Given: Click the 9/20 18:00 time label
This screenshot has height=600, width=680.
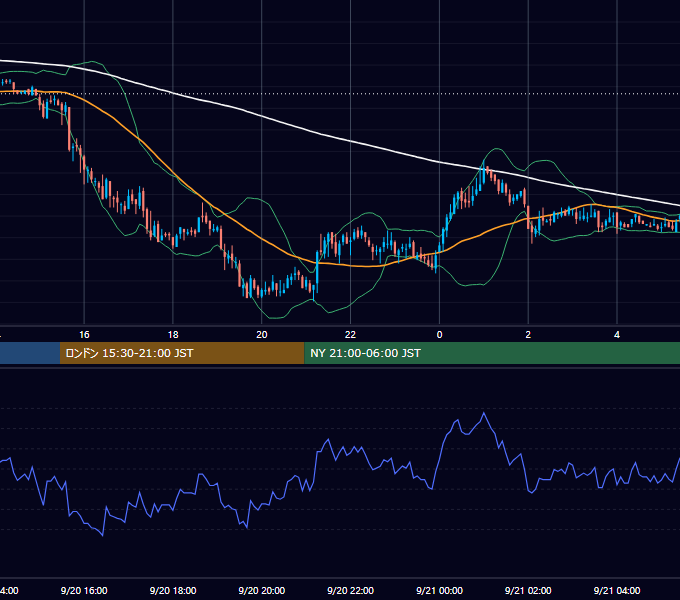Looking at the screenshot, I should point(173,590).
